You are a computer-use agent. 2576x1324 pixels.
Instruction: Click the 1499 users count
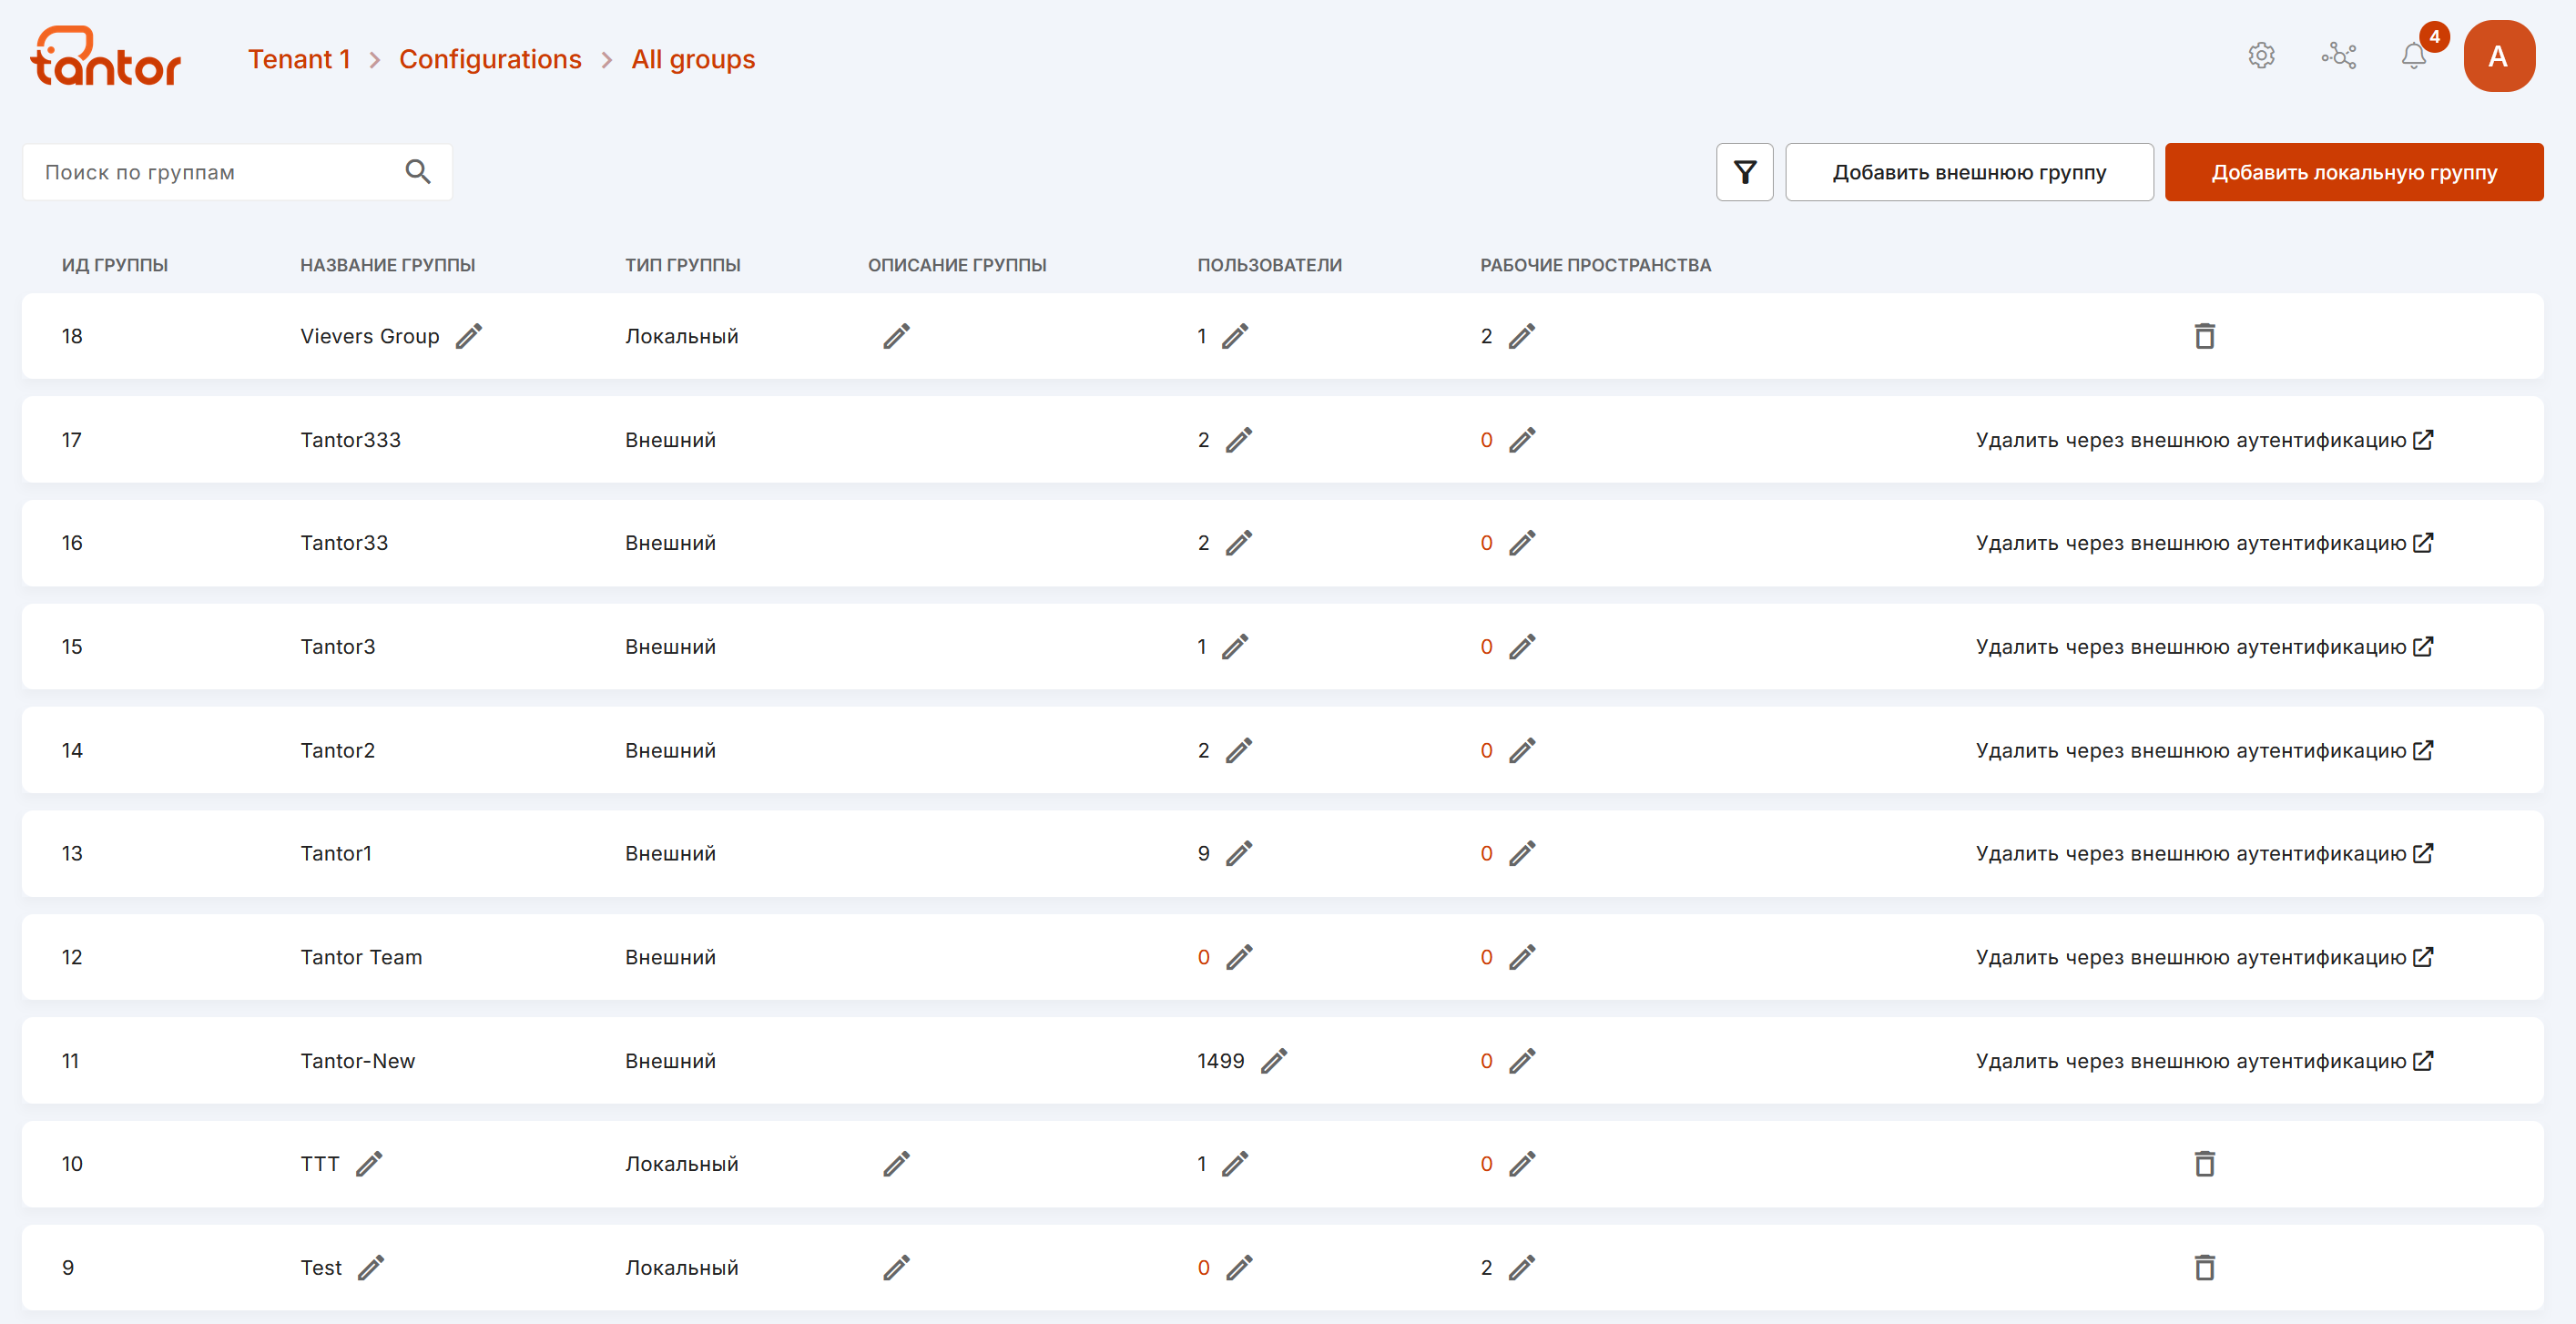1220,1061
